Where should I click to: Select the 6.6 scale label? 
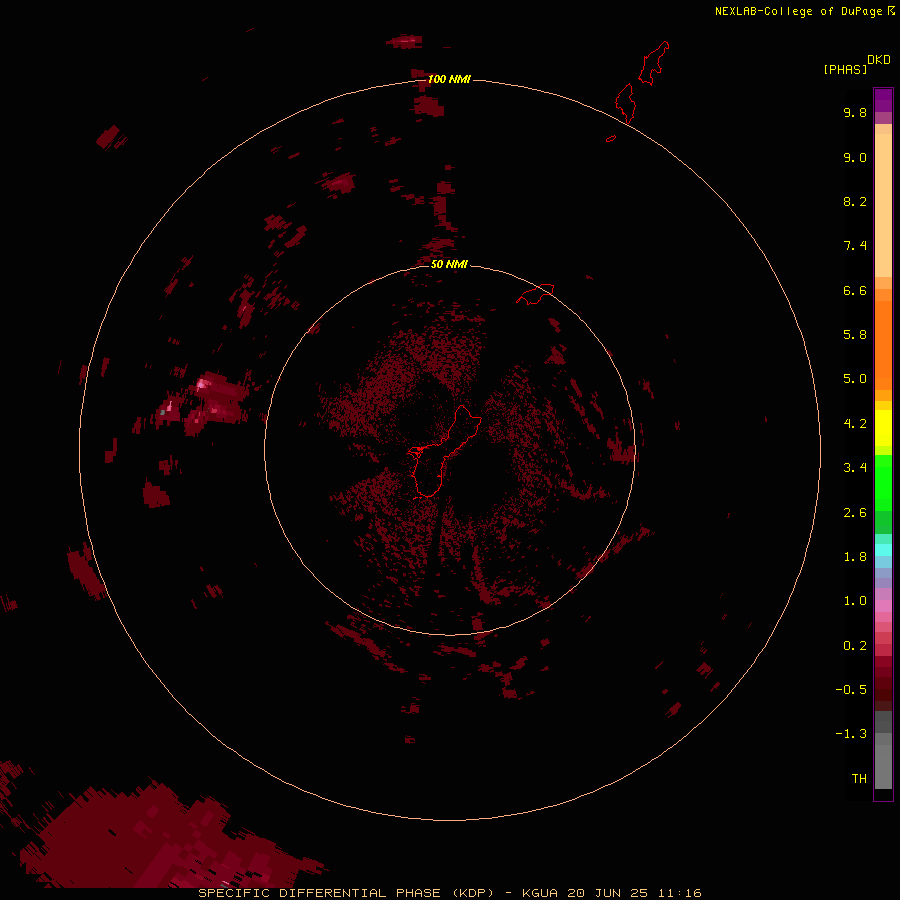[x=855, y=290]
